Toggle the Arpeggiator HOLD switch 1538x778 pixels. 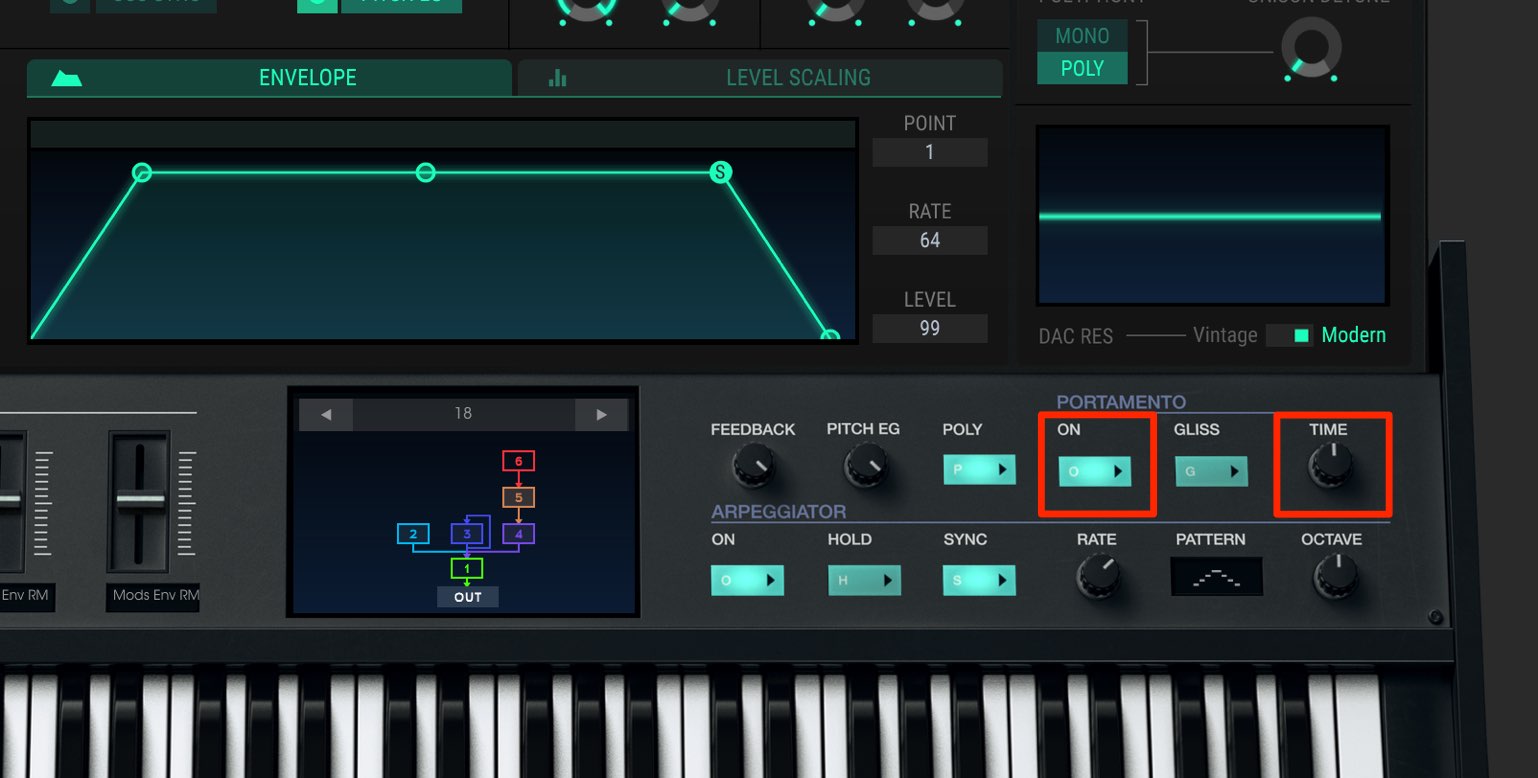click(864, 580)
